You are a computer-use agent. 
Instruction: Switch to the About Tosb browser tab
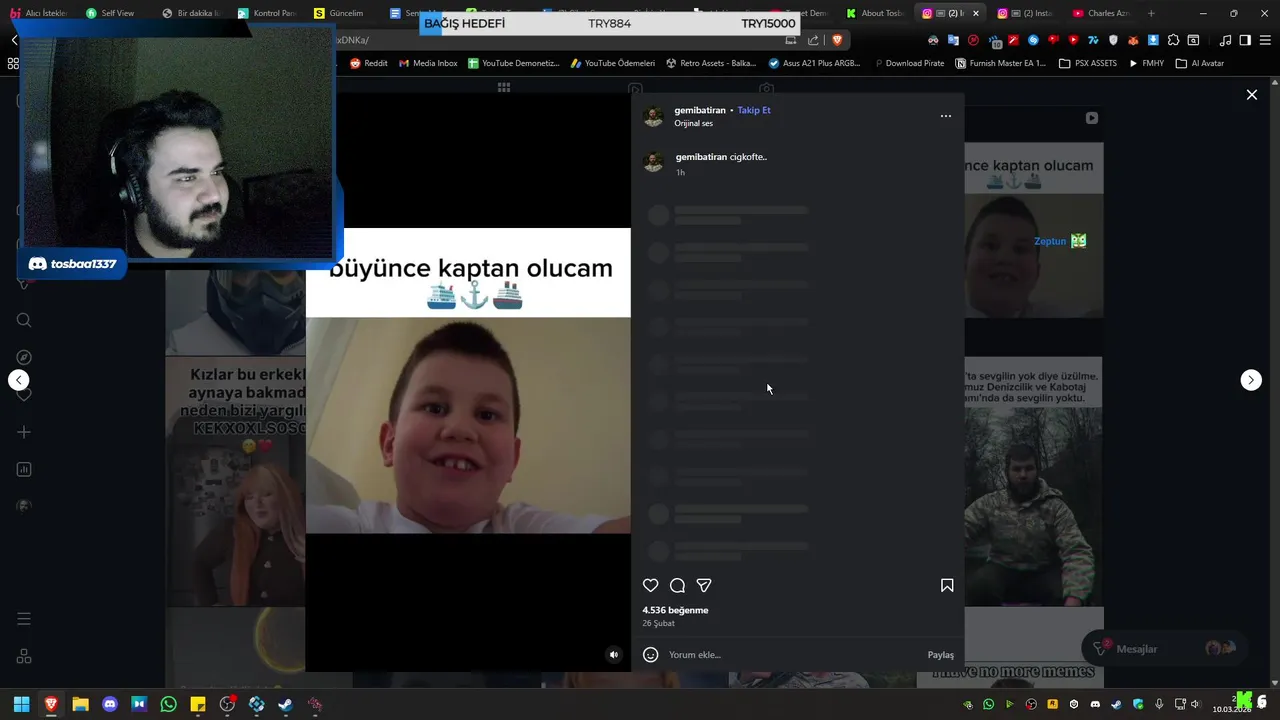[x=876, y=13]
